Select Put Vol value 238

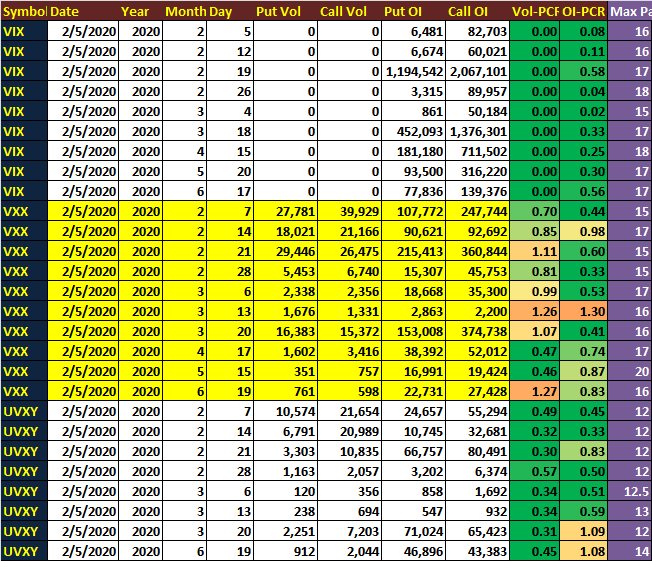click(x=286, y=511)
